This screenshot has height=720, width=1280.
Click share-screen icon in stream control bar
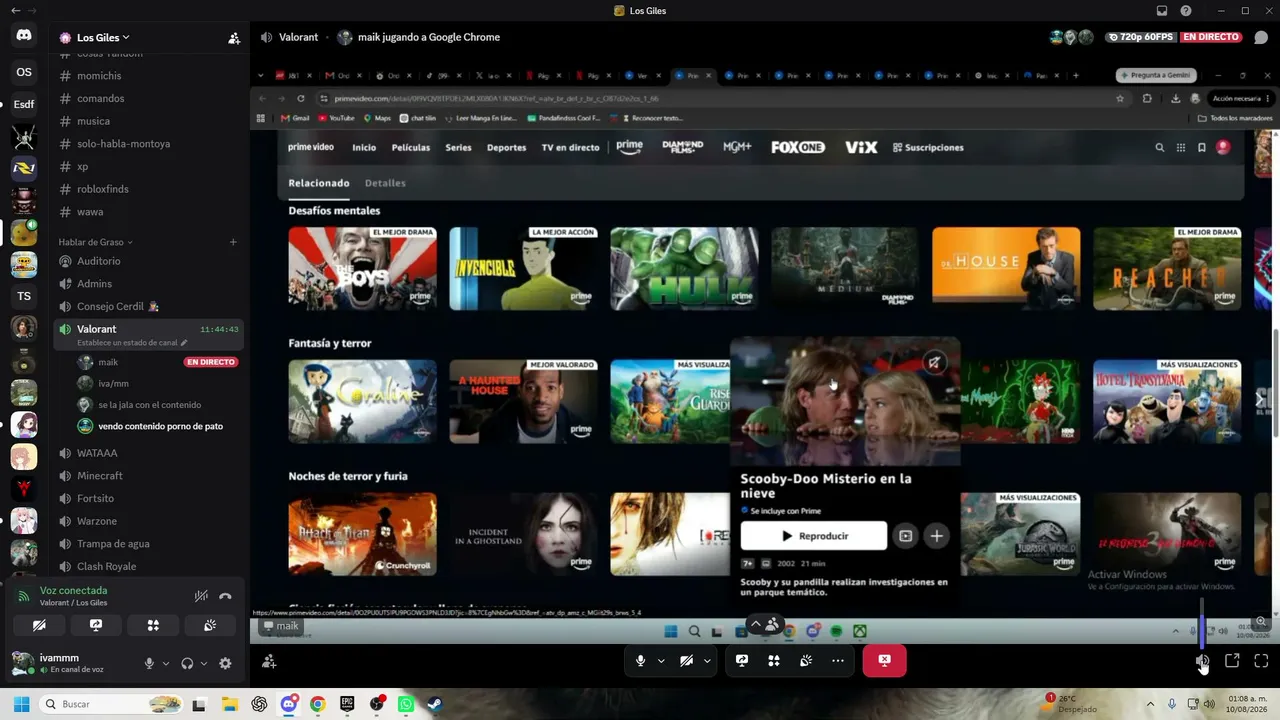coord(742,660)
